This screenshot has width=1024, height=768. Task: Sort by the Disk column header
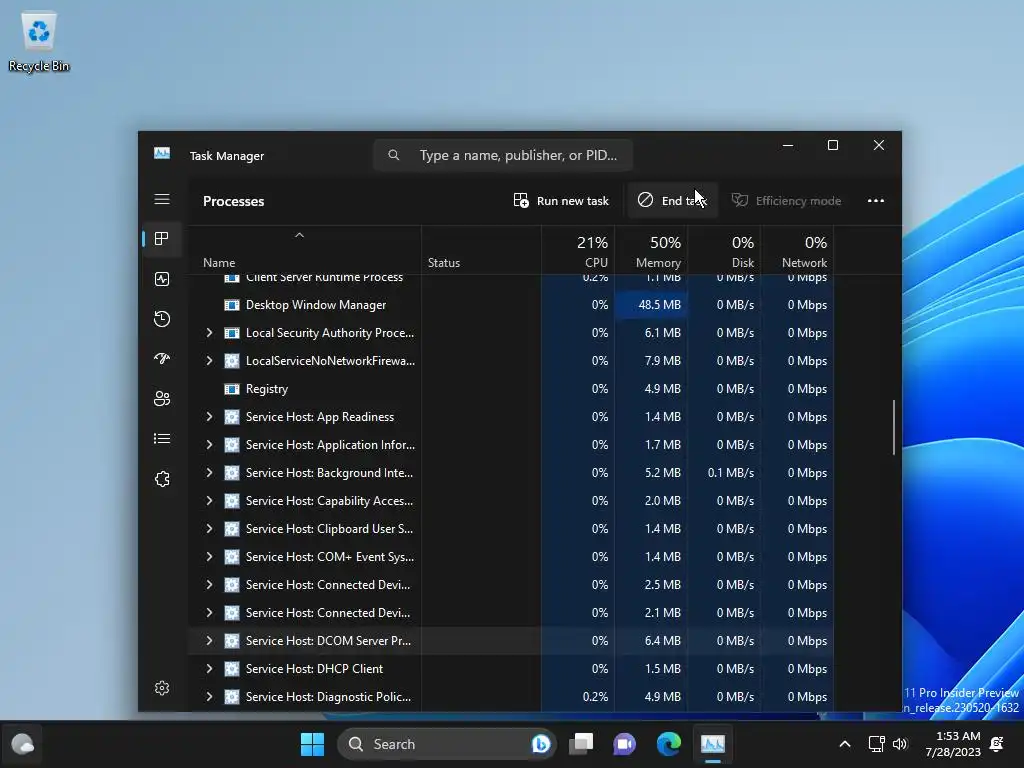coord(724,251)
